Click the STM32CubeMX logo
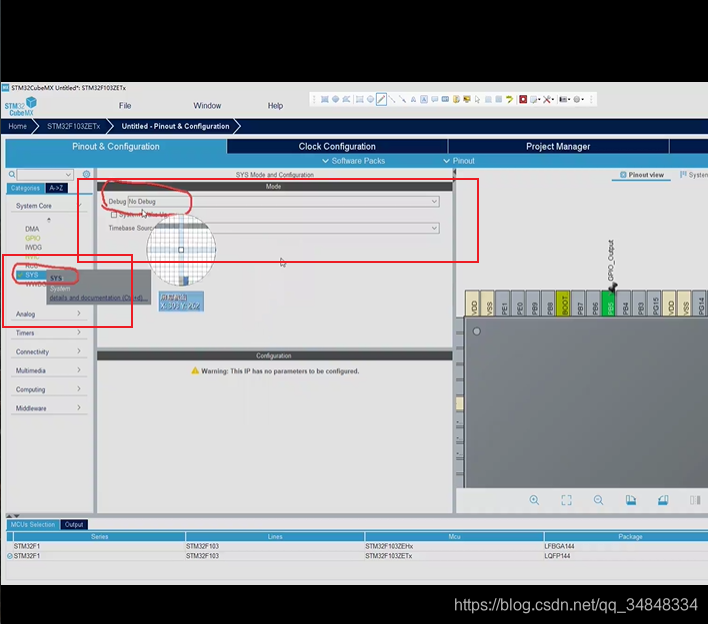Viewport: 708px width, 624px height. pos(20,106)
